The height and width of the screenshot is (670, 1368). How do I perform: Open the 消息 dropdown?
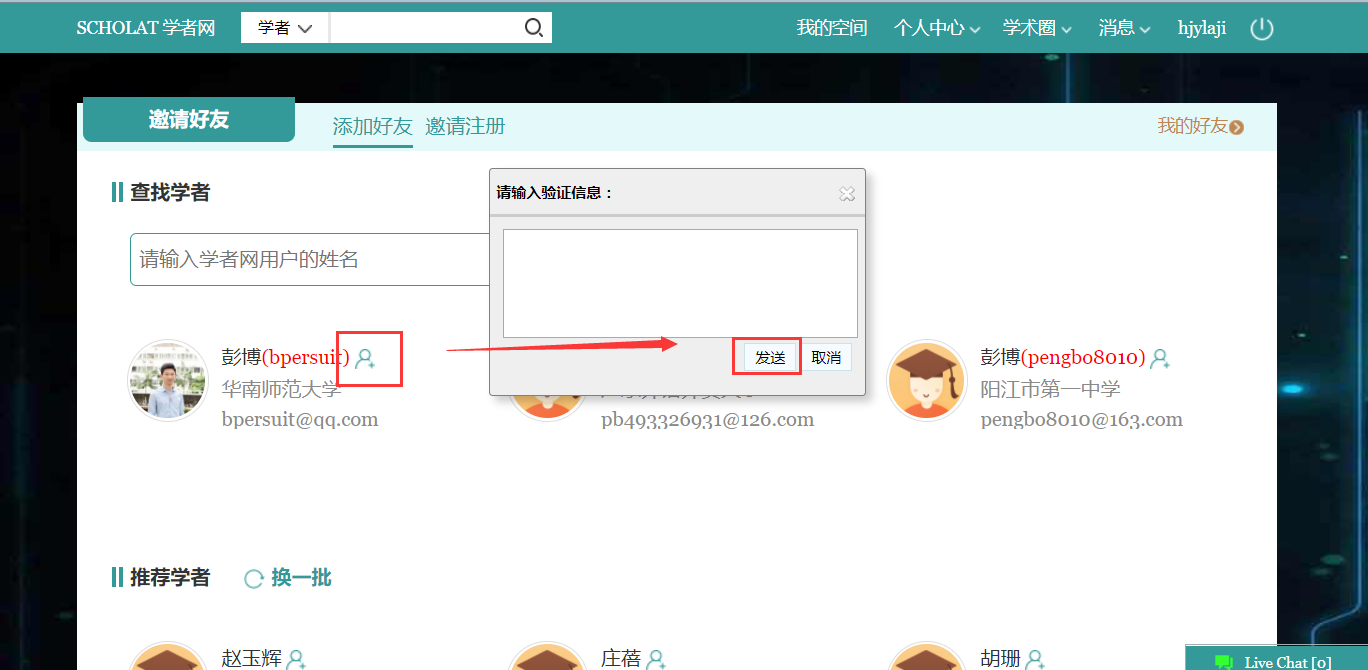(x=1124, y=29)
